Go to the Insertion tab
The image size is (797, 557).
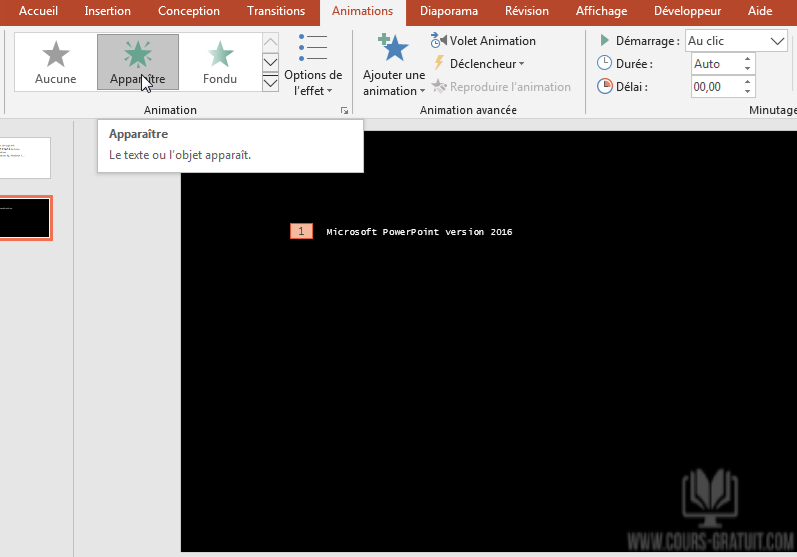click(108, 12)
